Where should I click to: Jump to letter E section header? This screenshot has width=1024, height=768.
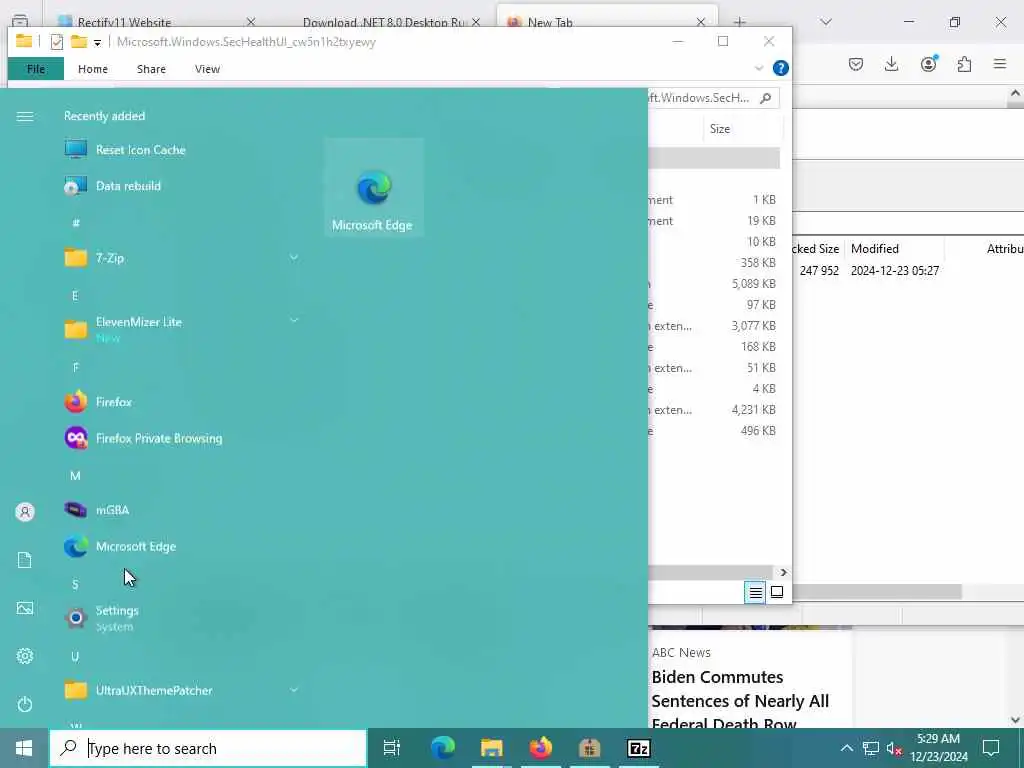point(75,296)
